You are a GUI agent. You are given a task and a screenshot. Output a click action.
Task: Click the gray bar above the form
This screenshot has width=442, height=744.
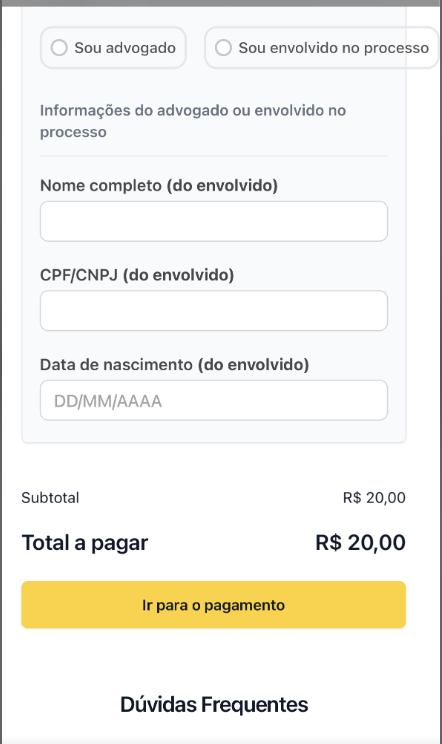click(221, 3)
